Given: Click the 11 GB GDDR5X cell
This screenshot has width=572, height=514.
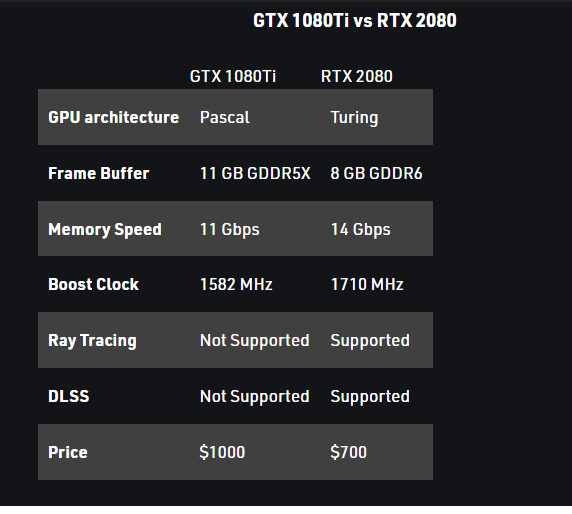Looking at the screenshot, I should (255, 173).
